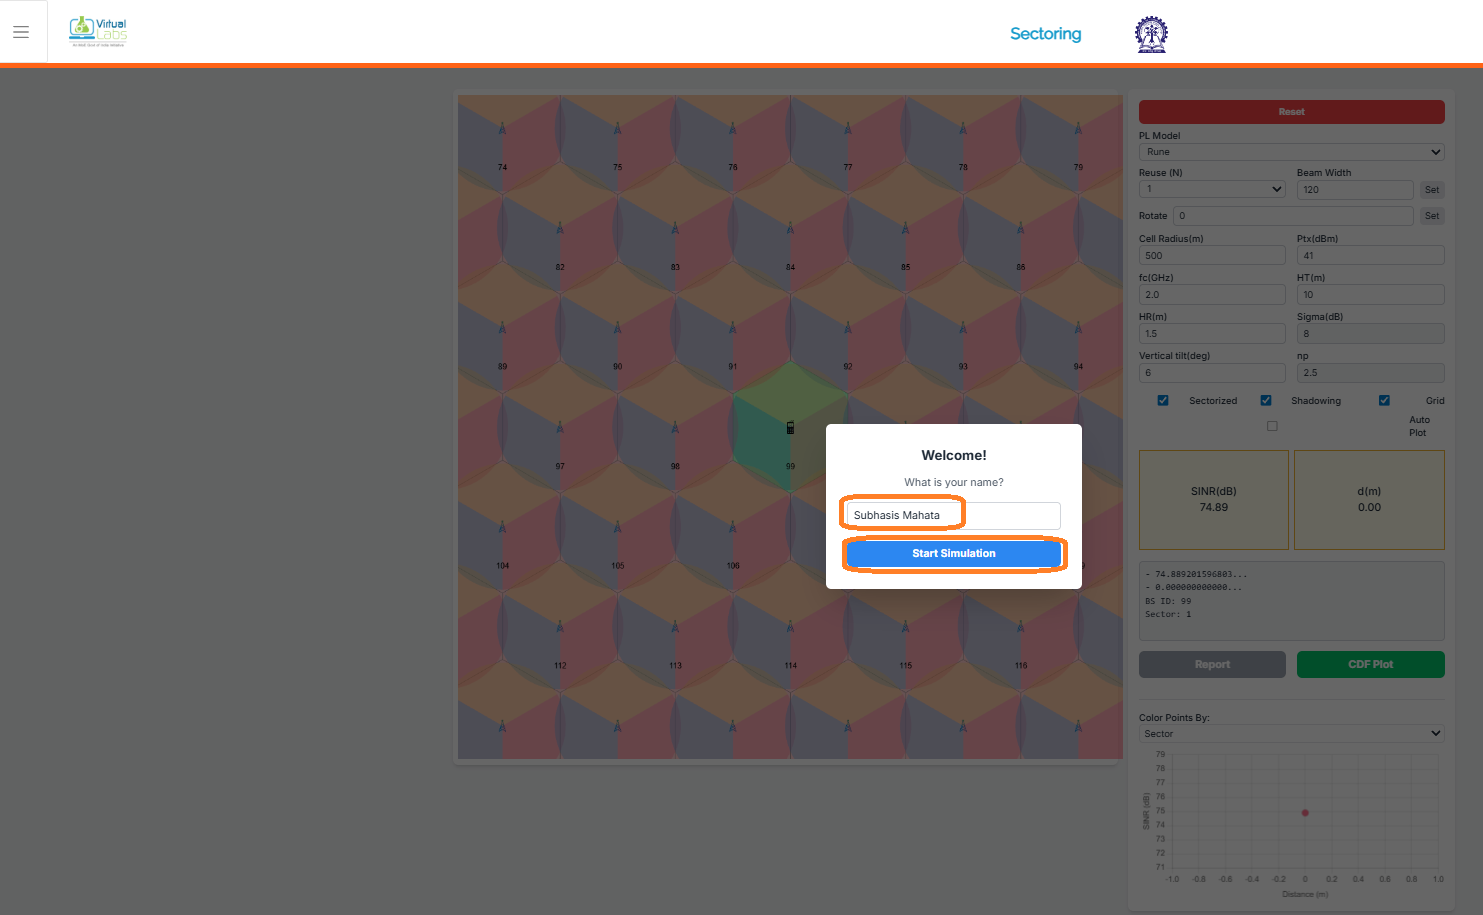Click the Virtual Labs logo
Image resolution: width=1483 pixels, height=915 pixels.
[98, 32]
